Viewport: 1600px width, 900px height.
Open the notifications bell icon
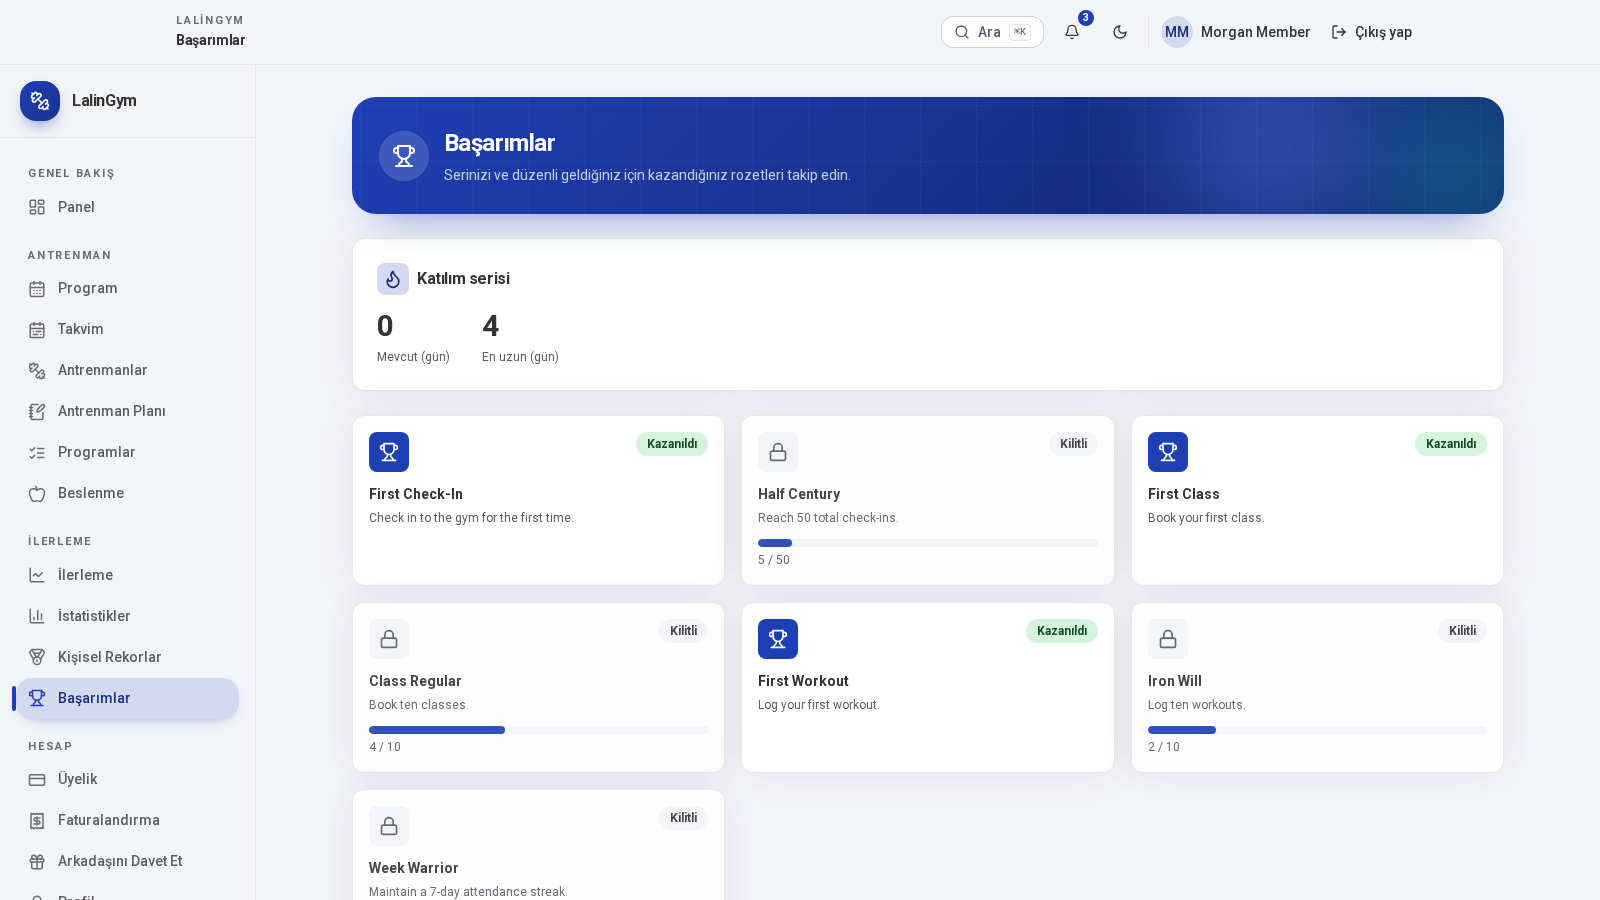tap(1072, 32)
